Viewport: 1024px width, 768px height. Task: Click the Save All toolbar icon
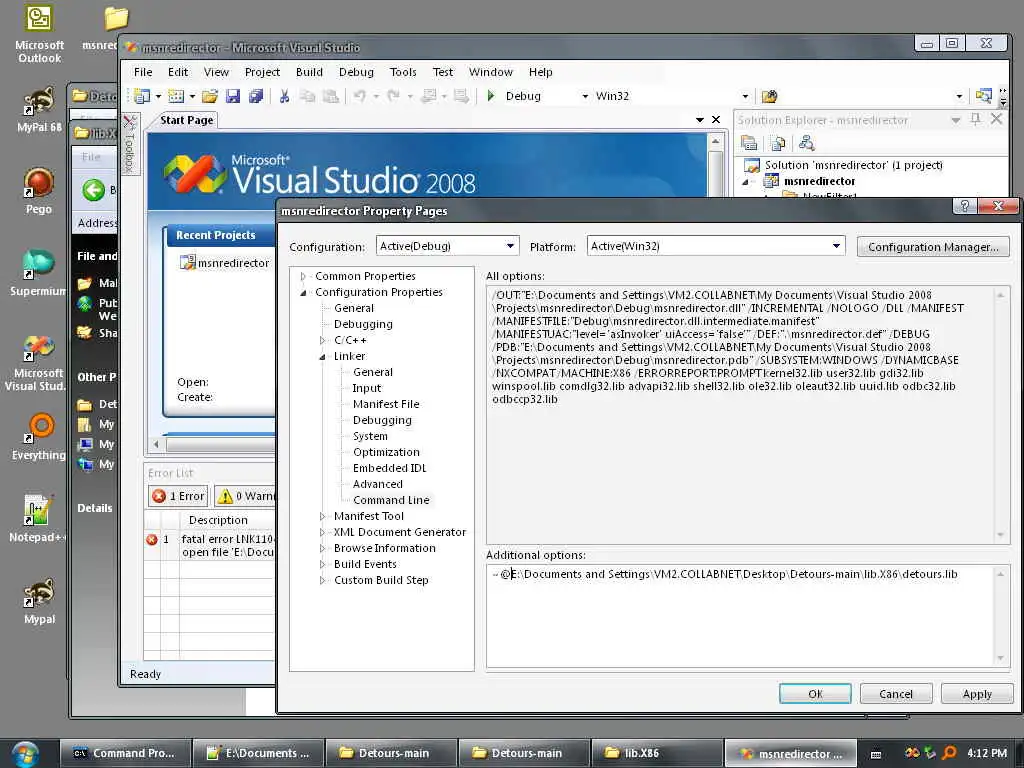pos(255,96)
